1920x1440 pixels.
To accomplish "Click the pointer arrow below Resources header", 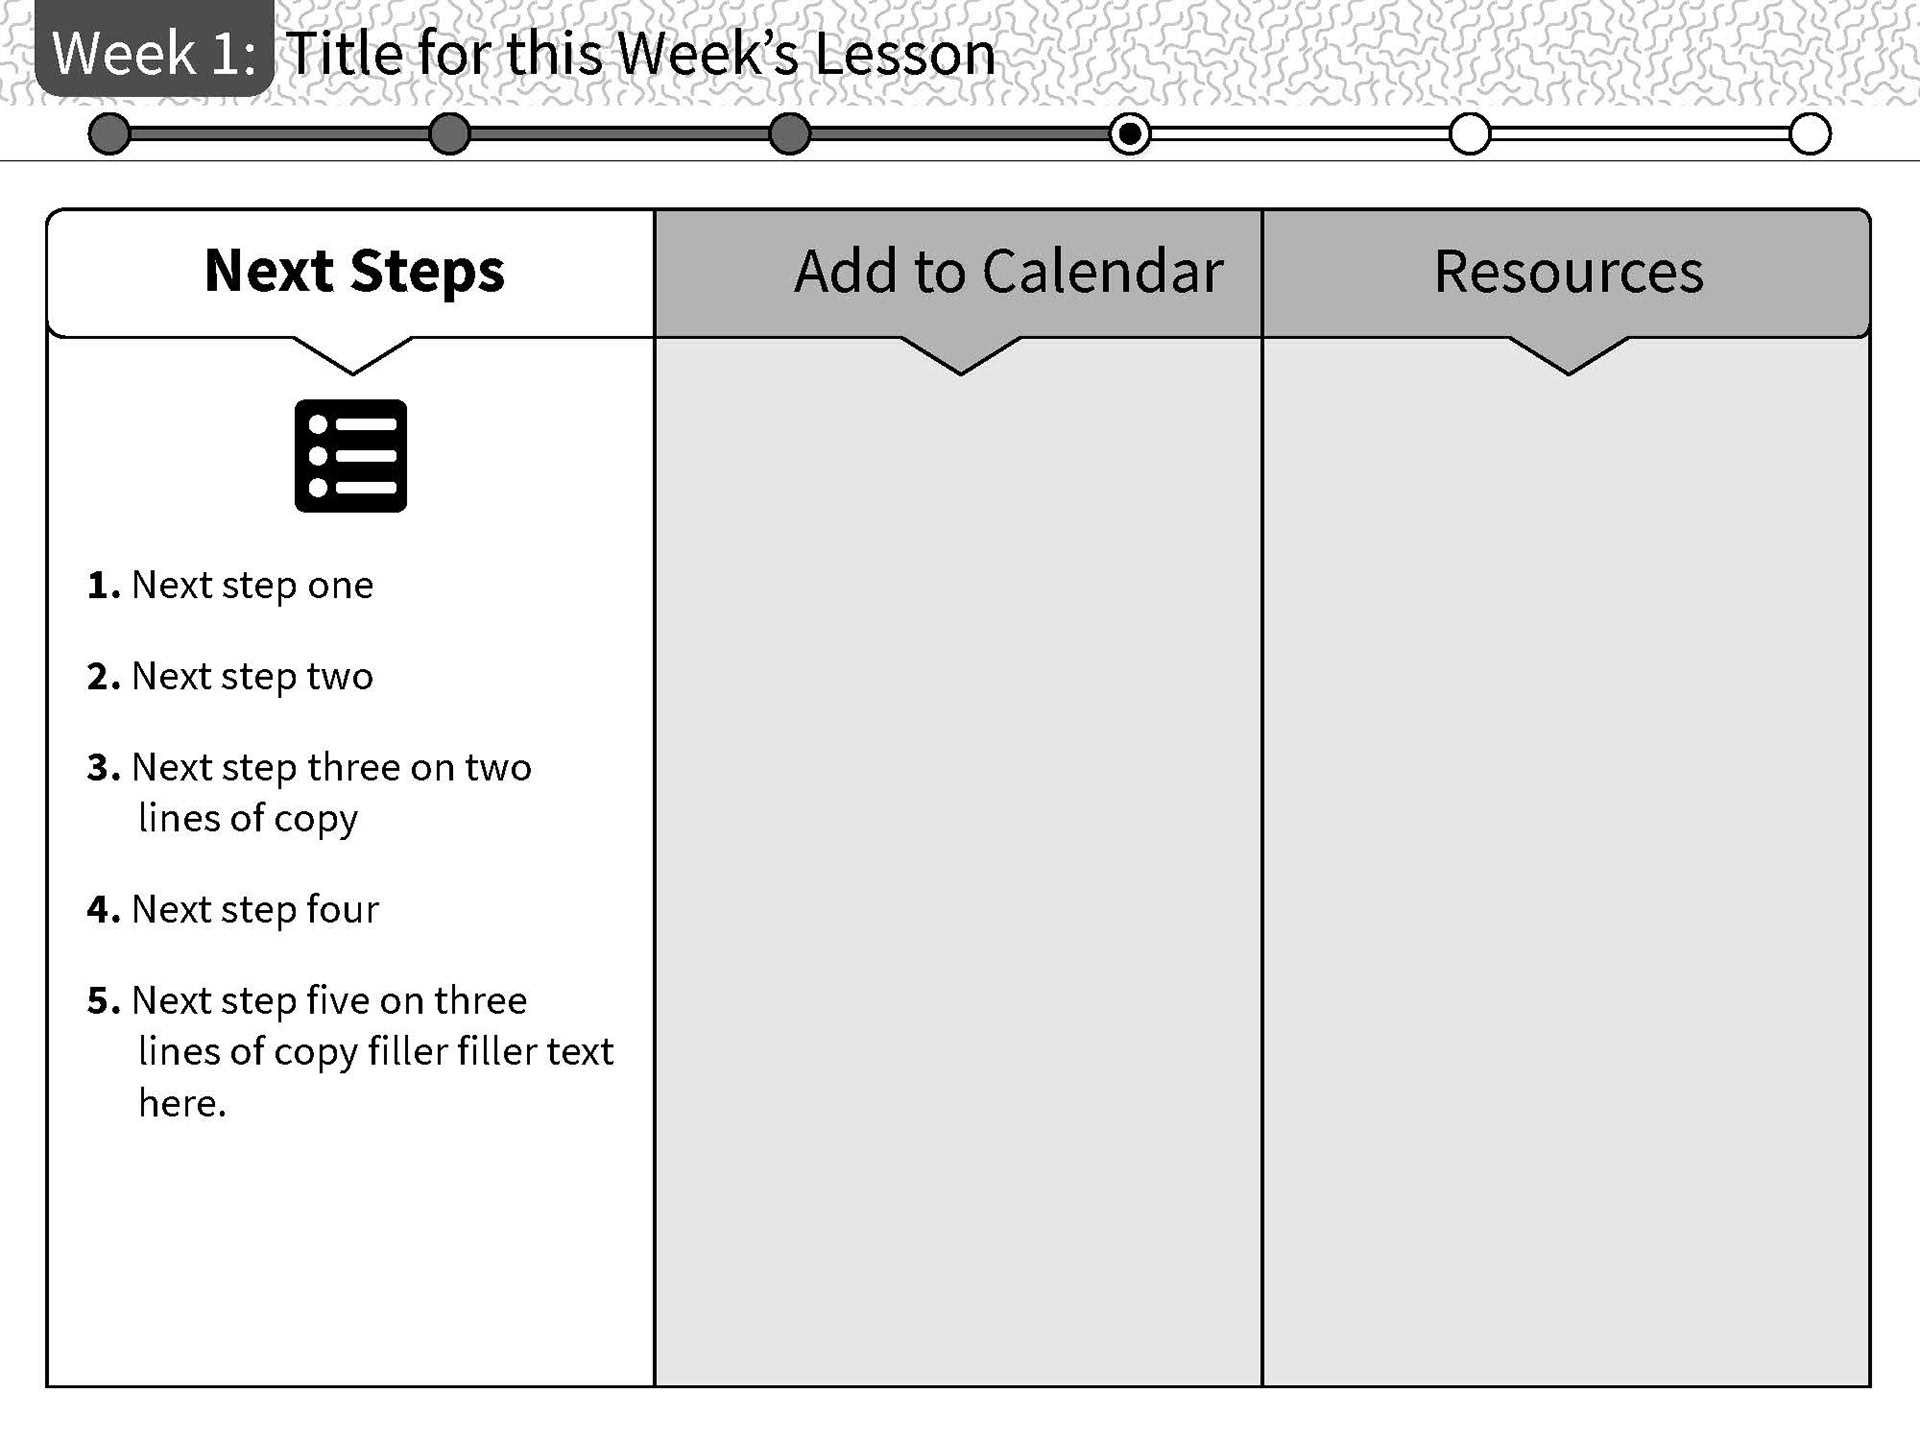I will pos(1568,356).
